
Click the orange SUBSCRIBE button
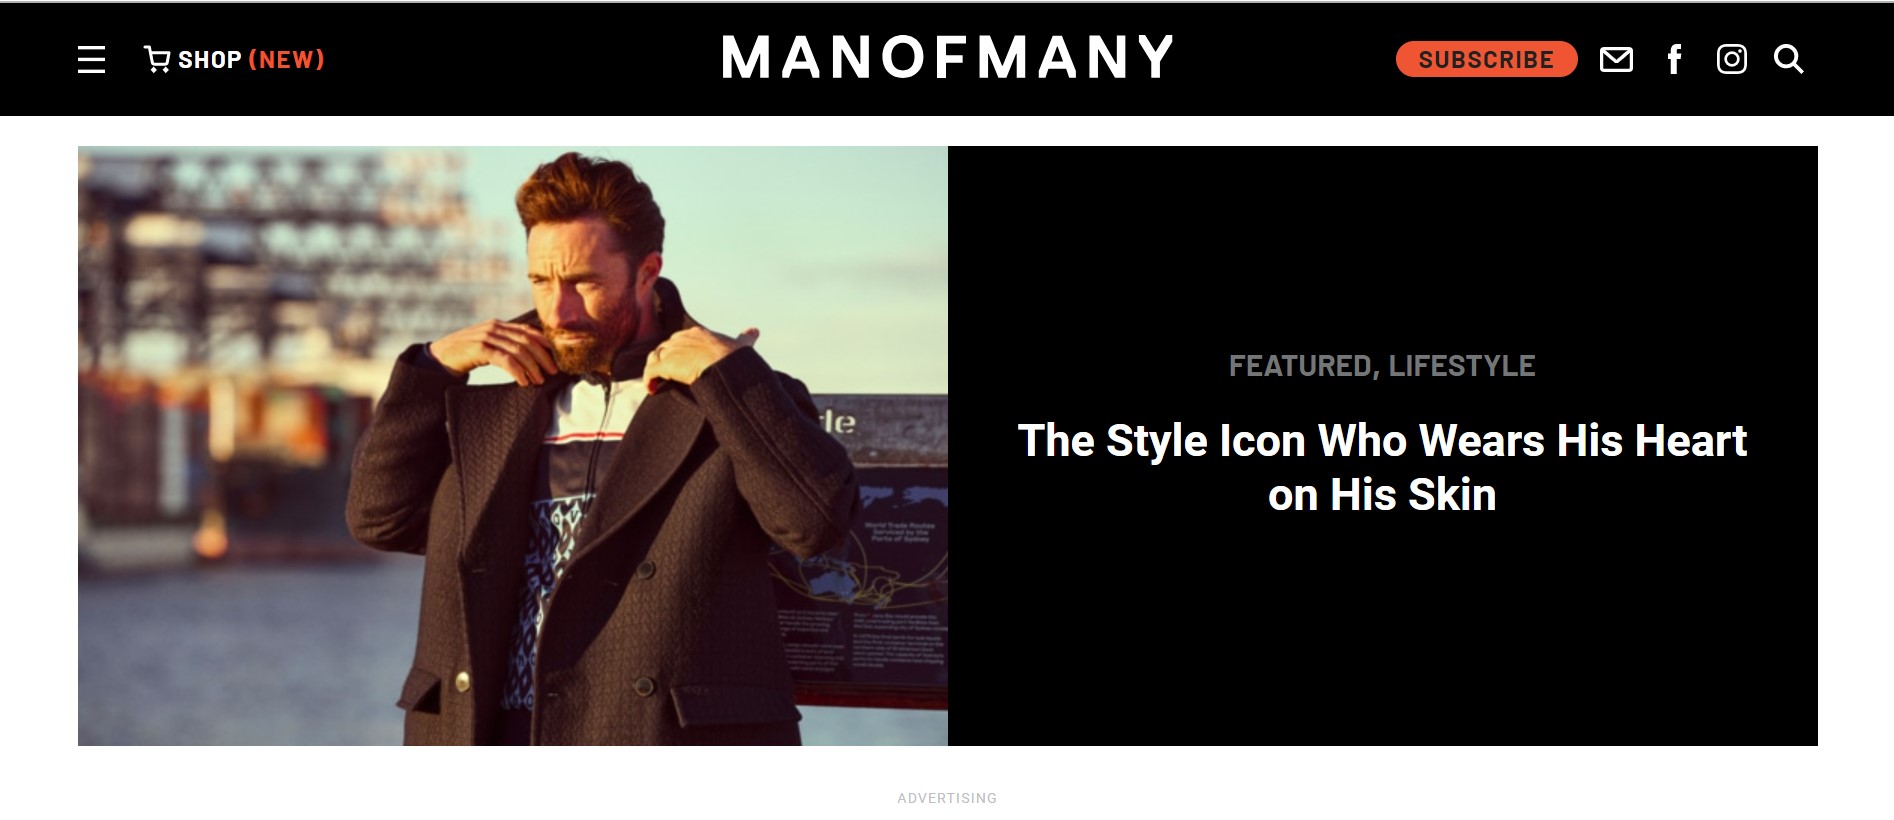click(1486, 59)
